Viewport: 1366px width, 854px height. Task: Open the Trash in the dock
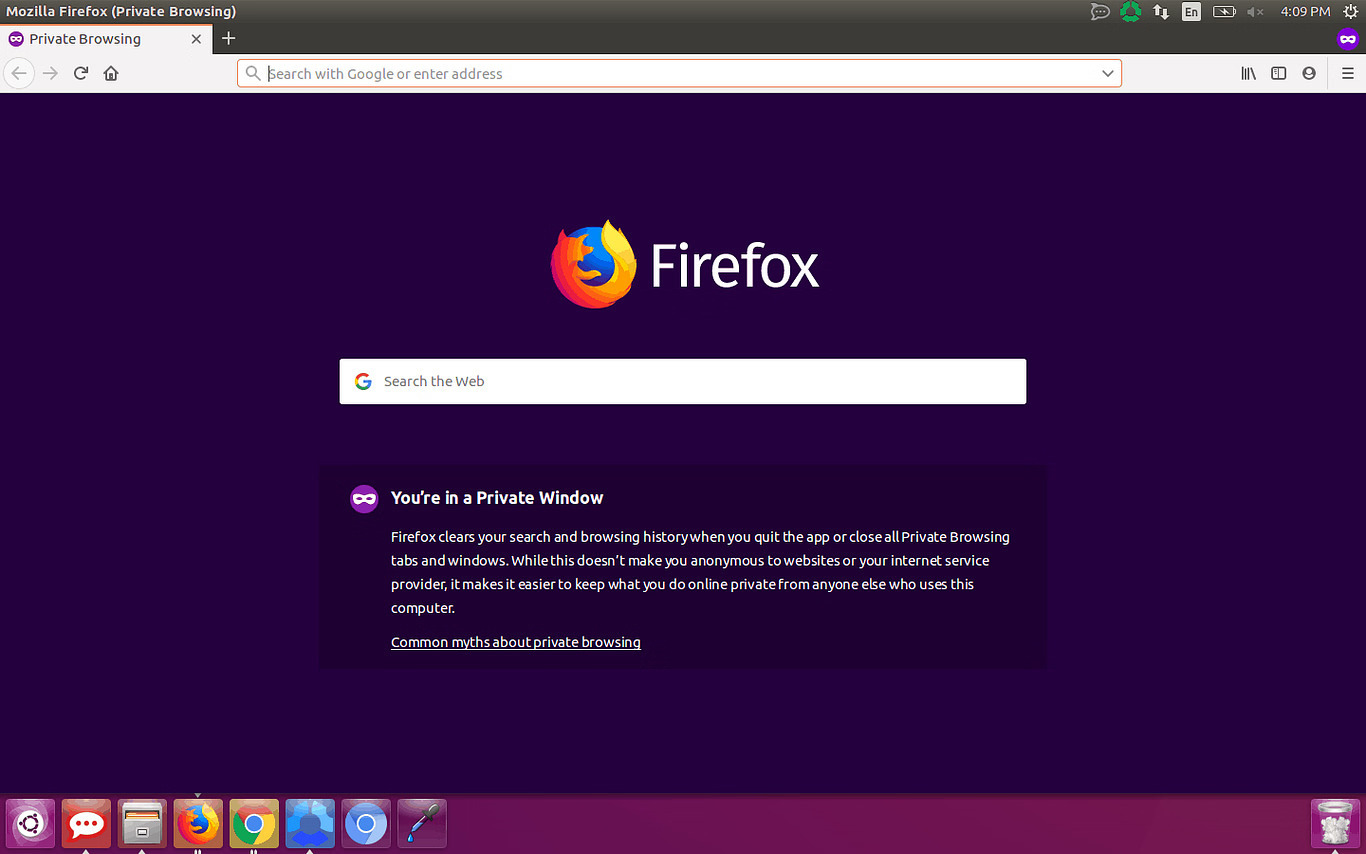(x=1335, y=824)
